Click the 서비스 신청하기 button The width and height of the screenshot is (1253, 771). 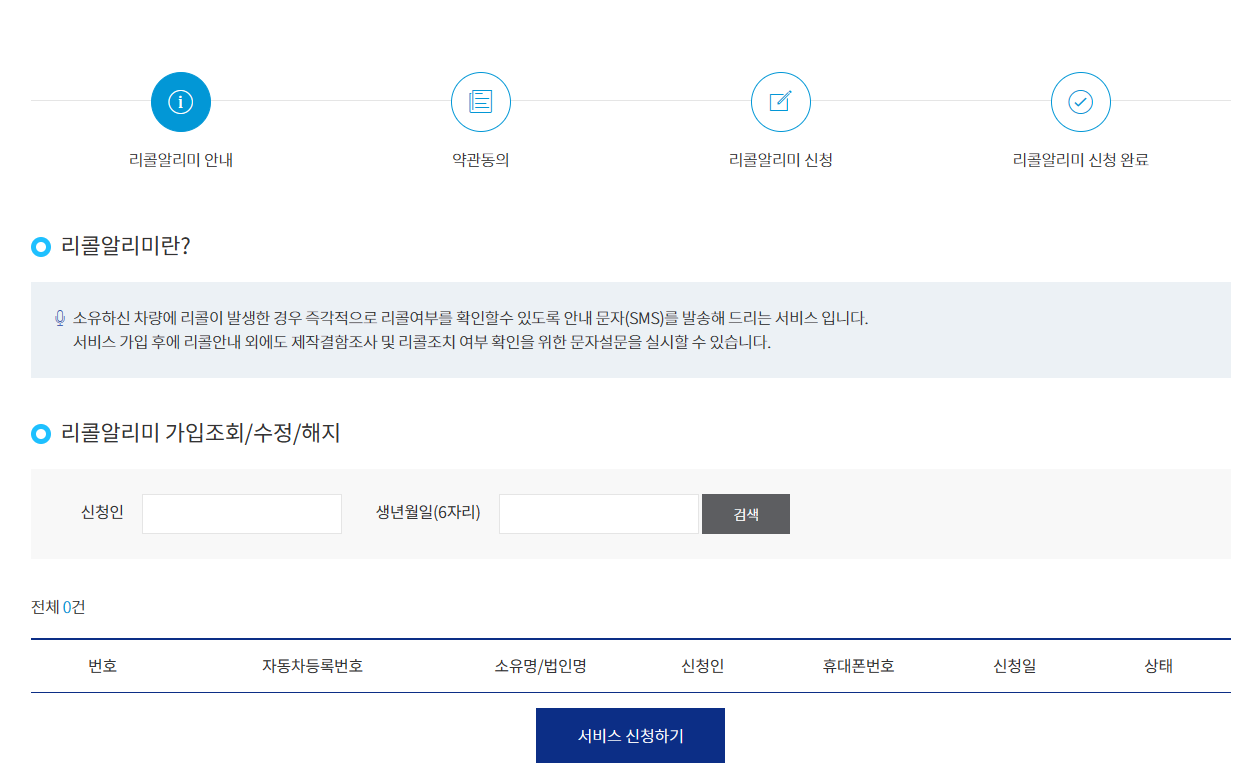click(630, 734)
